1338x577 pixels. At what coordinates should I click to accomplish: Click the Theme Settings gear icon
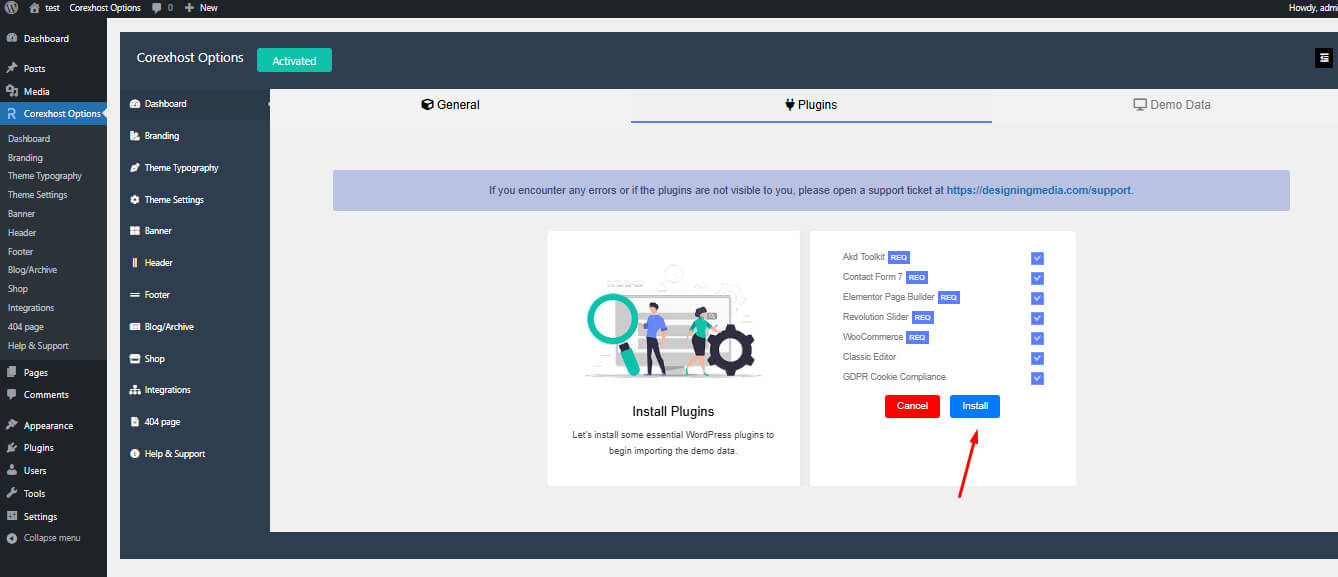[135, 200]
